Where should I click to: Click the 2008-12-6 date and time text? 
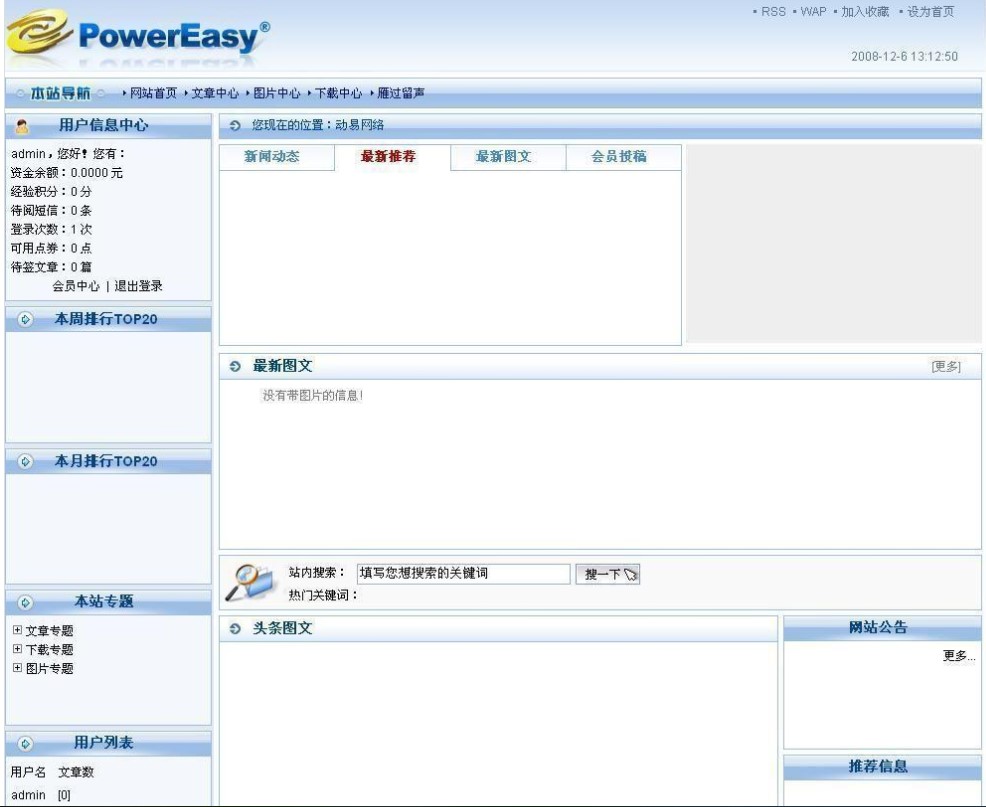[x=904, y=57]
